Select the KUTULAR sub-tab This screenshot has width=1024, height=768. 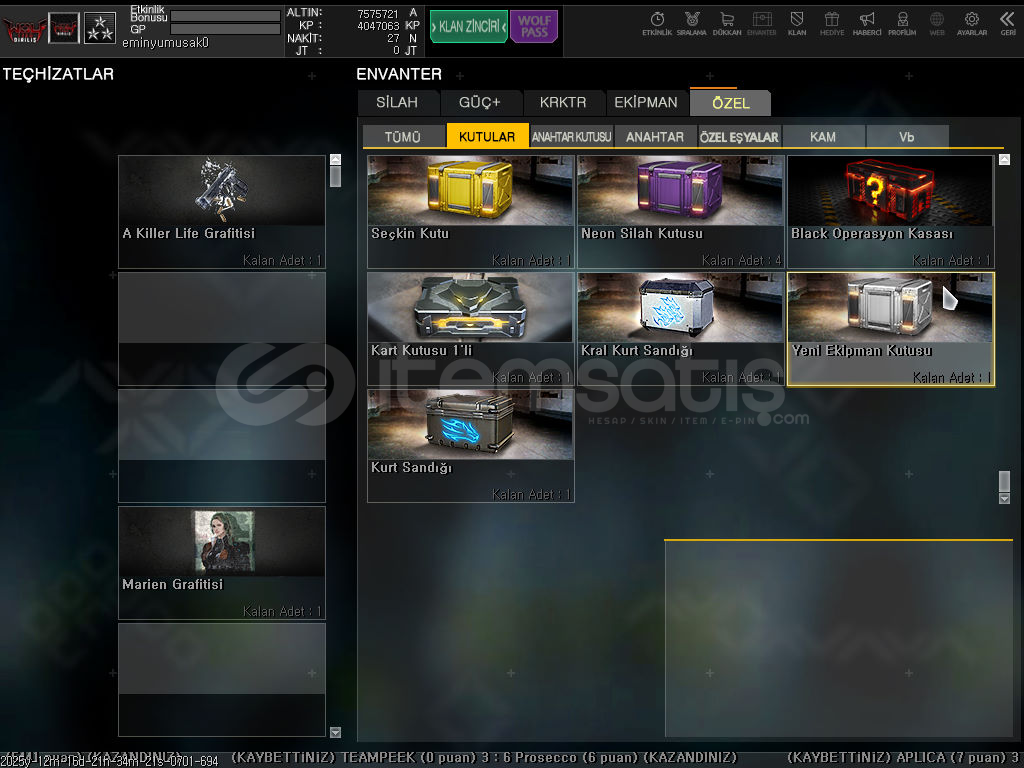coord(487,136)
